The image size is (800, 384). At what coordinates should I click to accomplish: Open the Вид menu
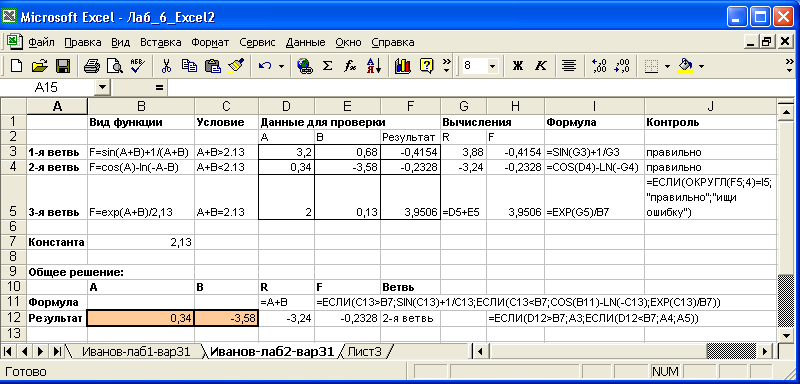(x=121, y=42)
